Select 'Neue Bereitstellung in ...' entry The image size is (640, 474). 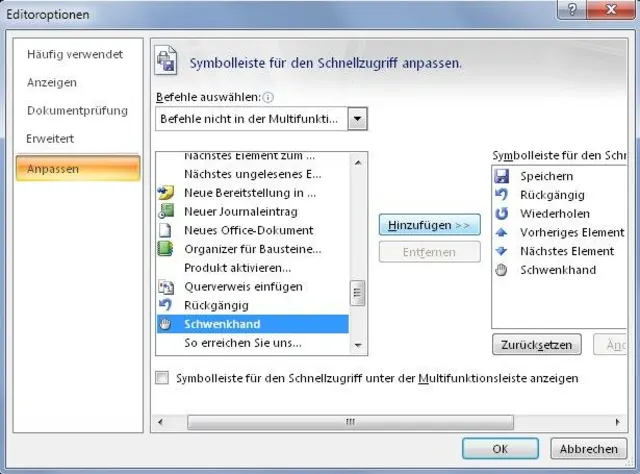coord(253,193)
